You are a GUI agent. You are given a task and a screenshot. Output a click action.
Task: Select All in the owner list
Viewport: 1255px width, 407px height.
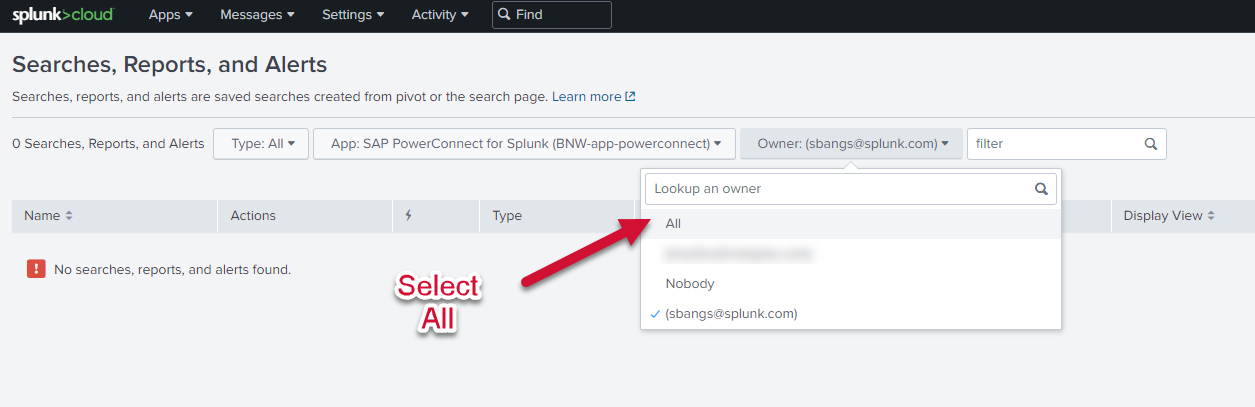pos(673,224)
